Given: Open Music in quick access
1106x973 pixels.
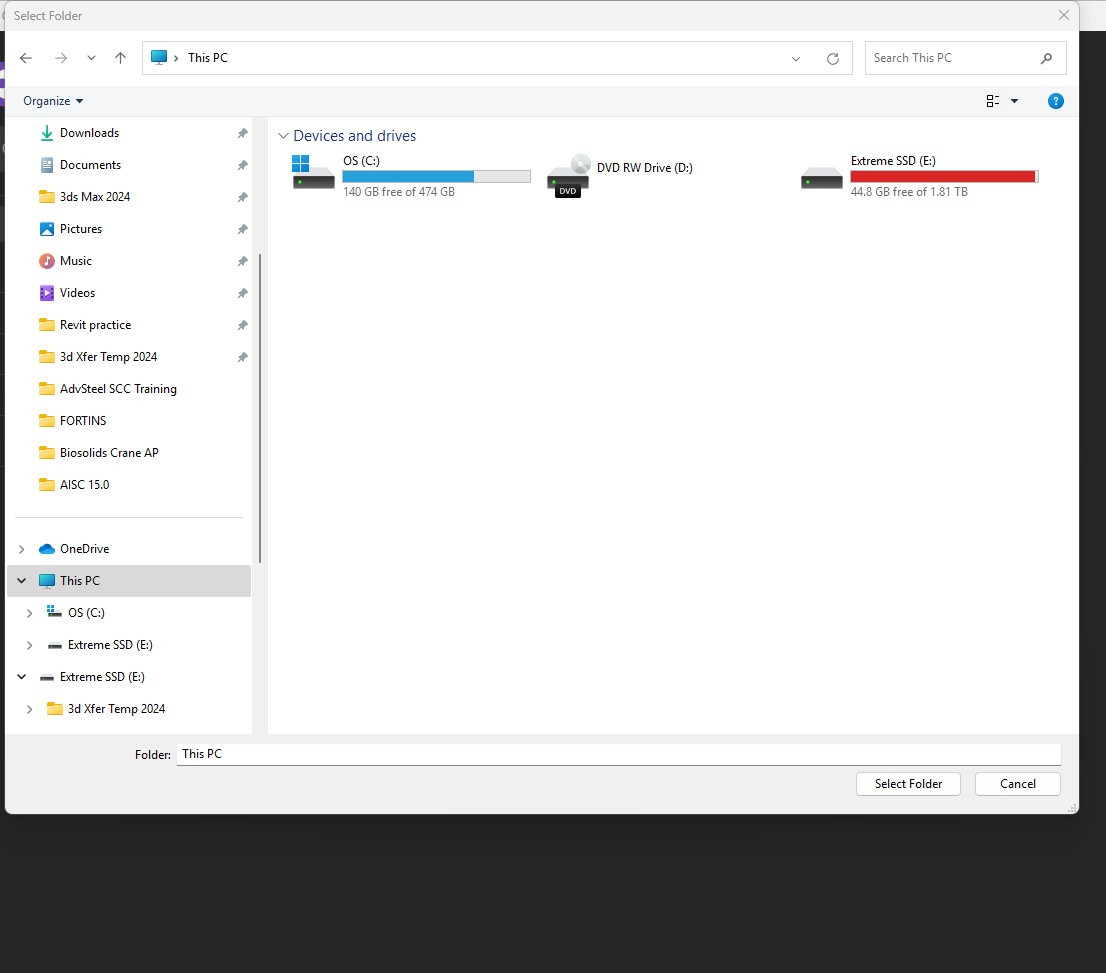Looking at the screenshot, I should pos(75,261).
